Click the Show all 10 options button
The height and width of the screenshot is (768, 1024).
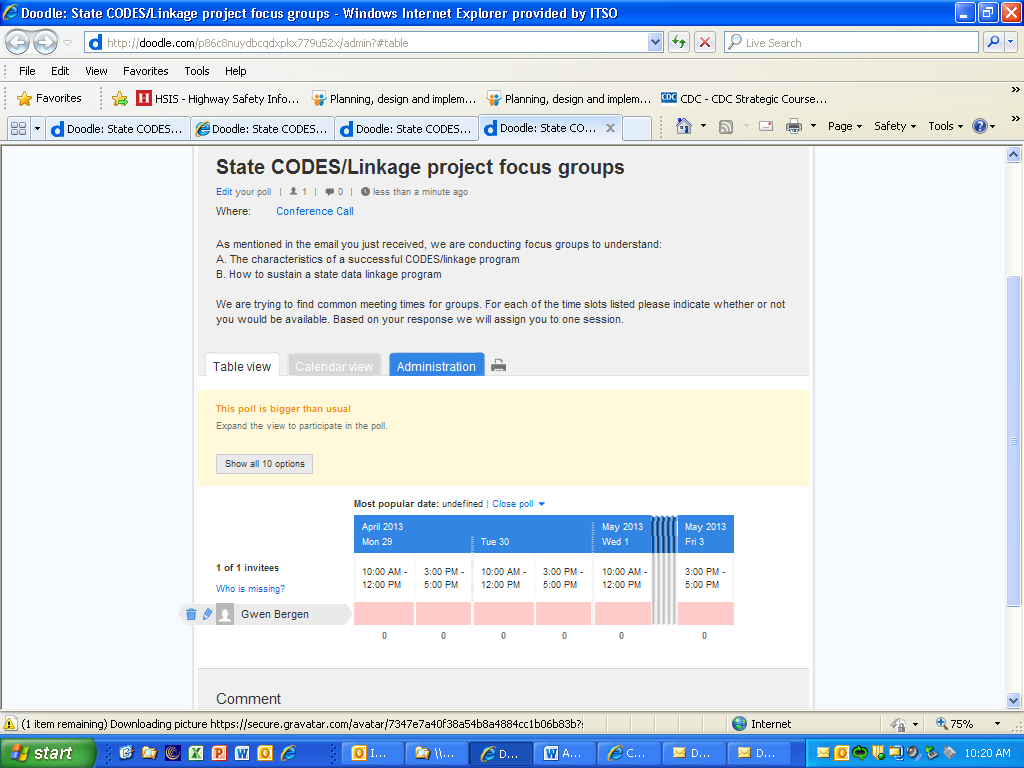click(x=264, y=464)
